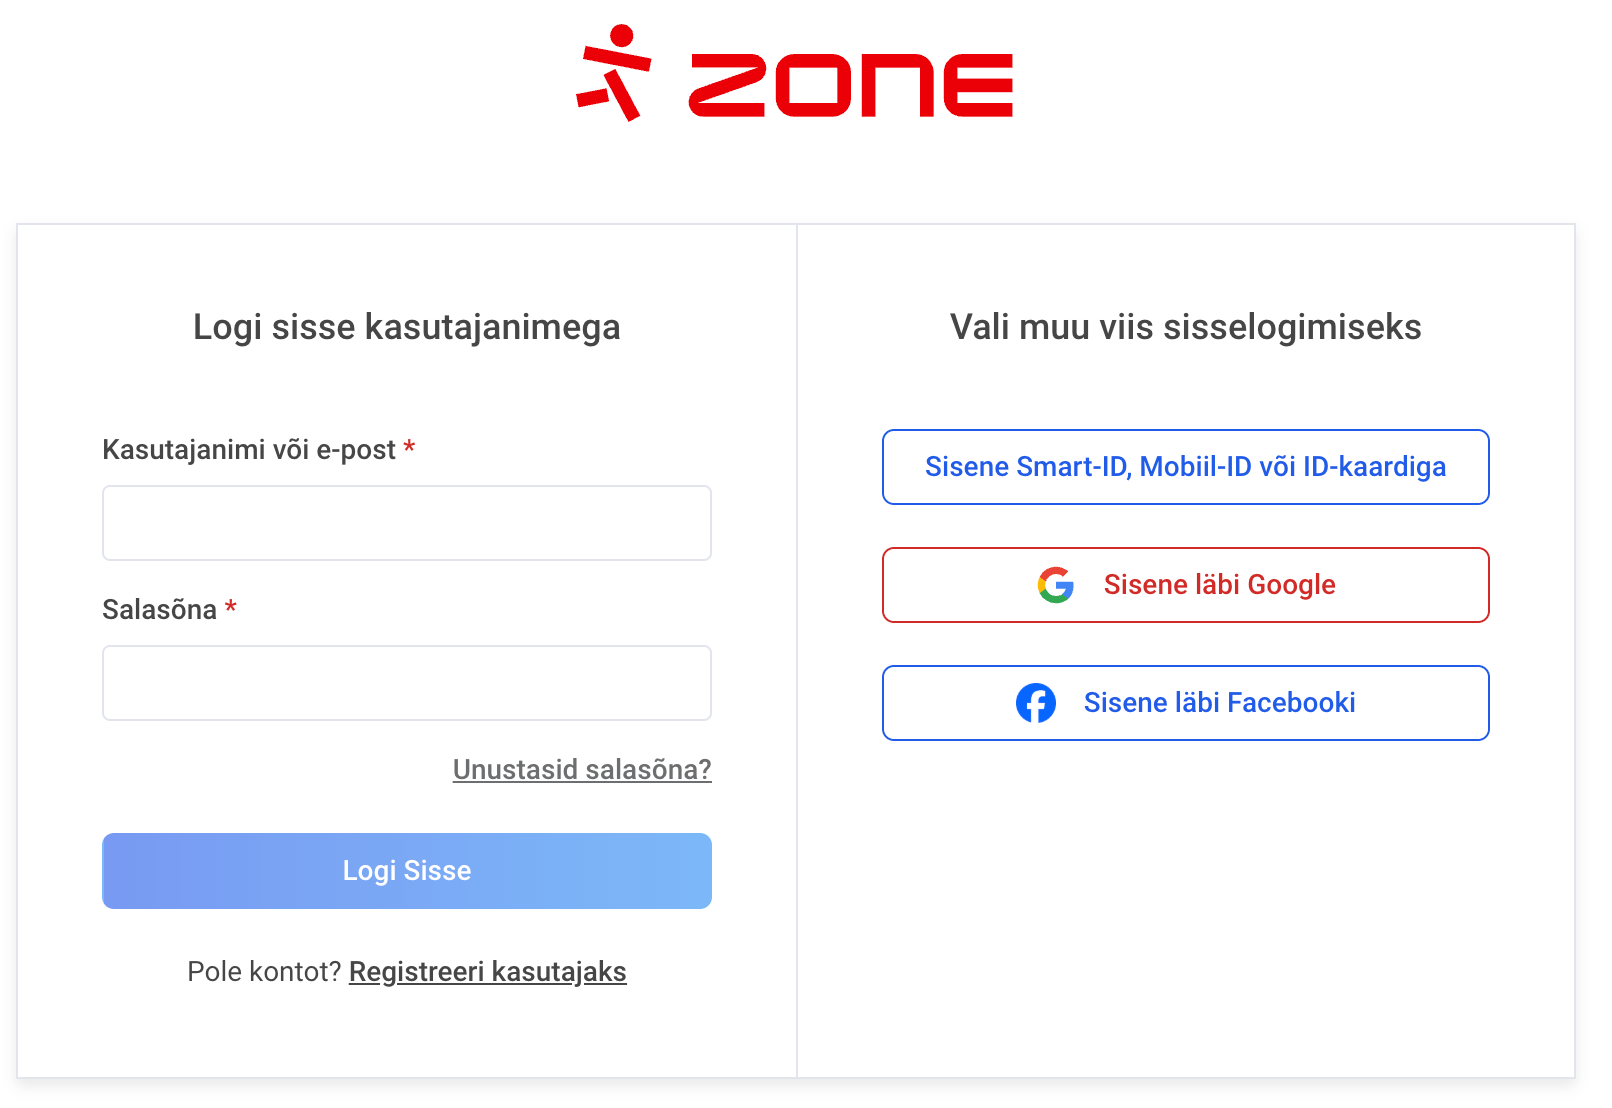Click the red Zone runner figure logo
Screen dimensions: 1612x1108
(x=614, y=73)
